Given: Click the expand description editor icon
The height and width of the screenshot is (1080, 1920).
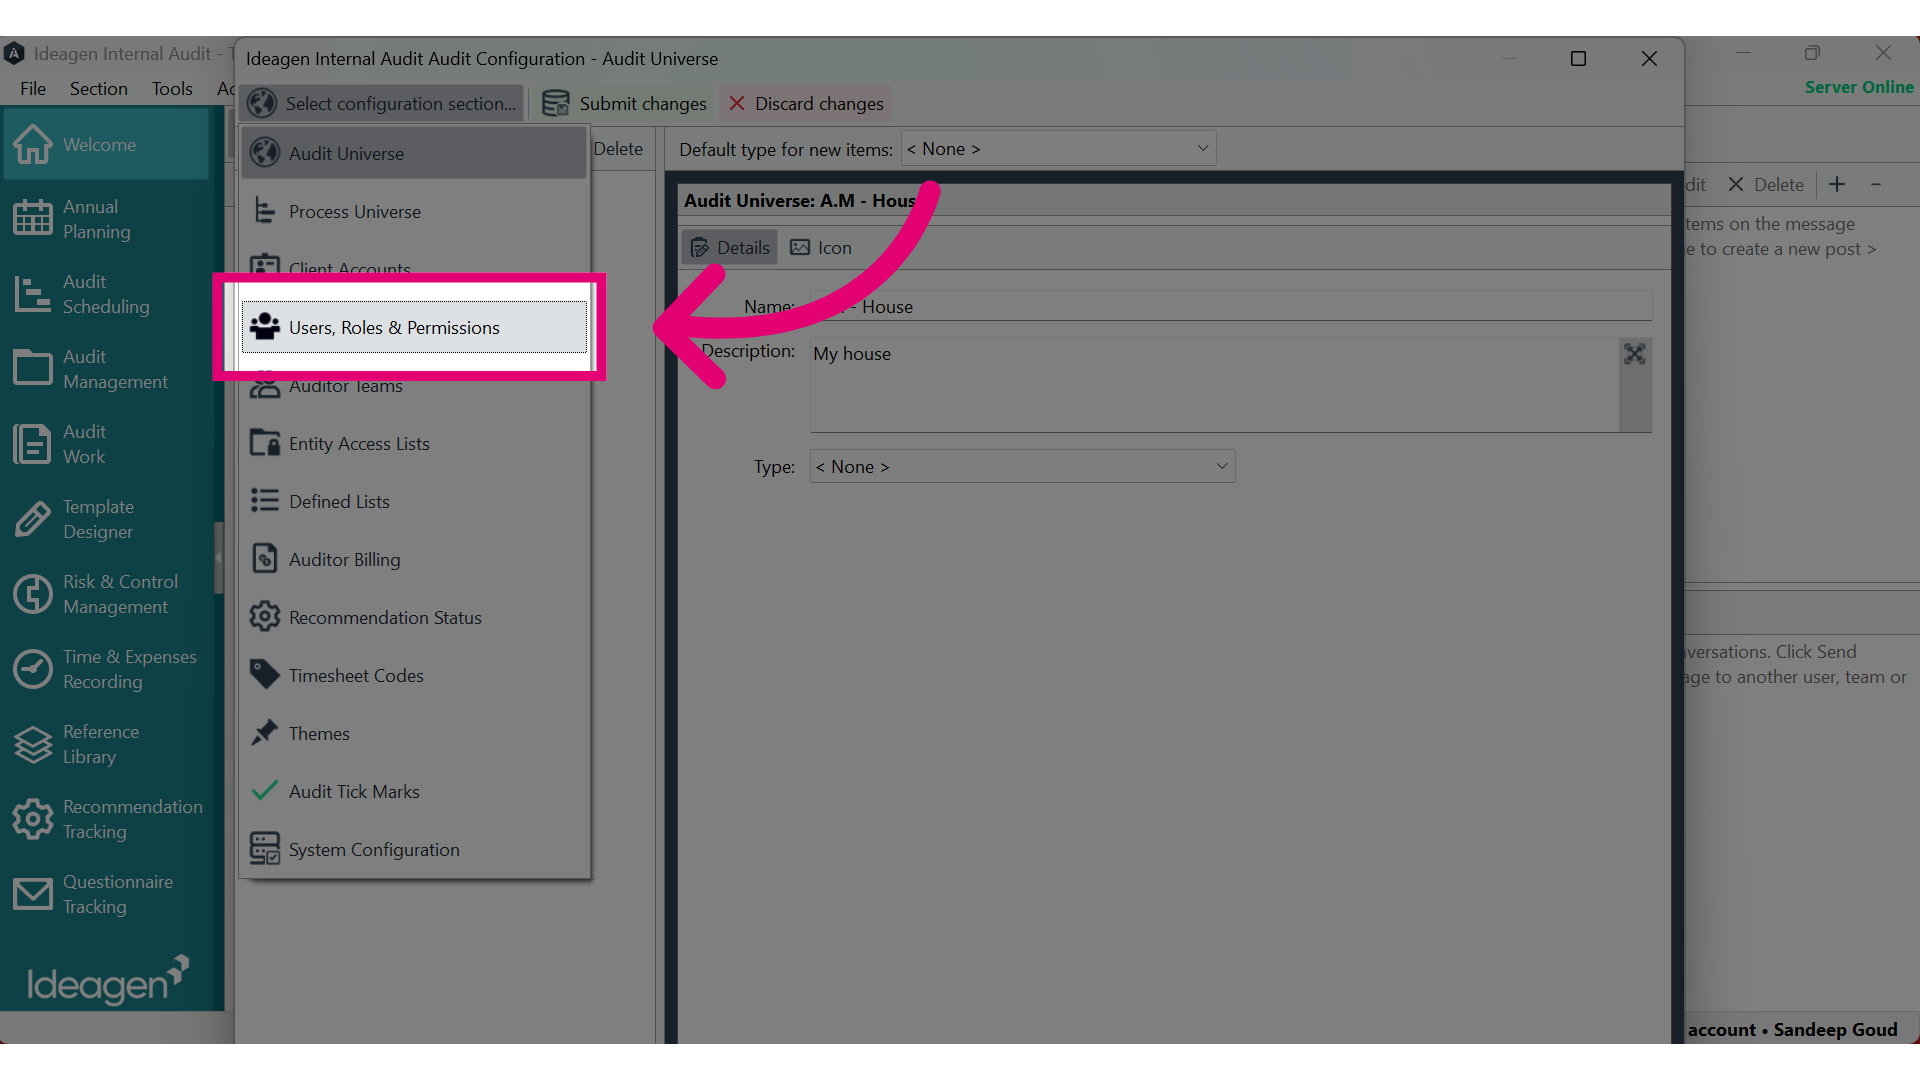Looking at the screenshot, I should 1634,354.
